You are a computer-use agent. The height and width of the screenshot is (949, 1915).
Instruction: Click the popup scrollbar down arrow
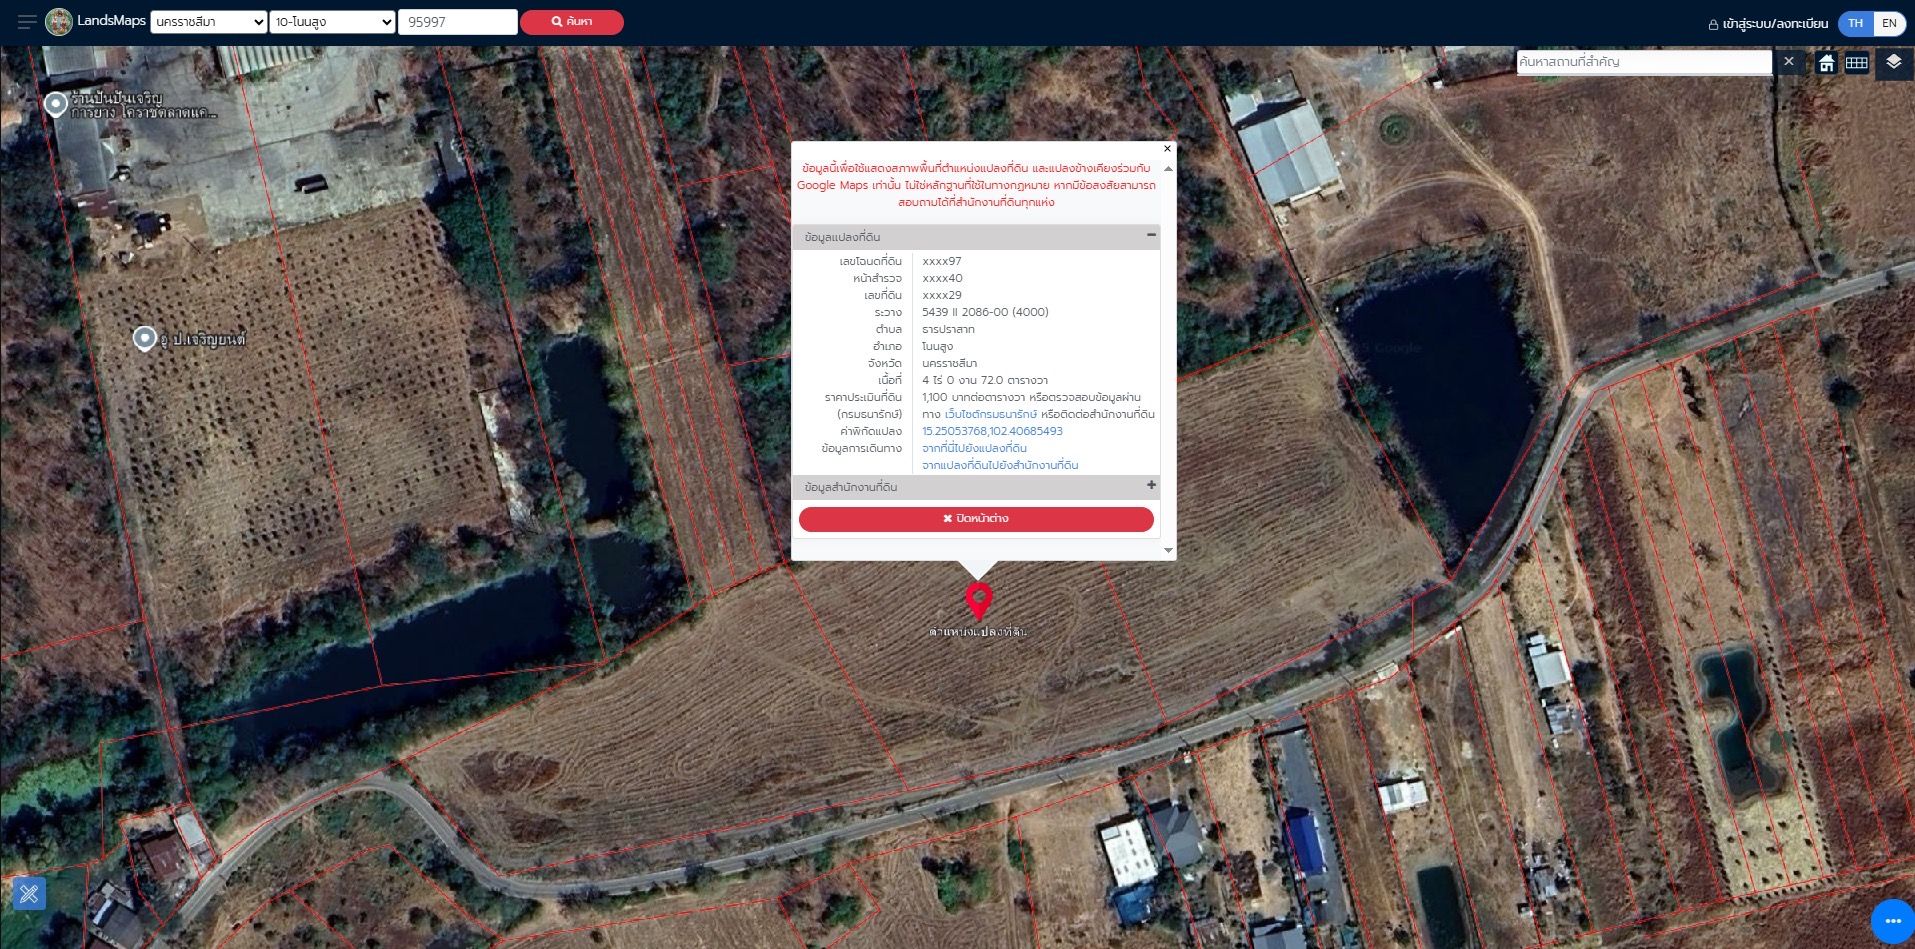(1168, 550)
